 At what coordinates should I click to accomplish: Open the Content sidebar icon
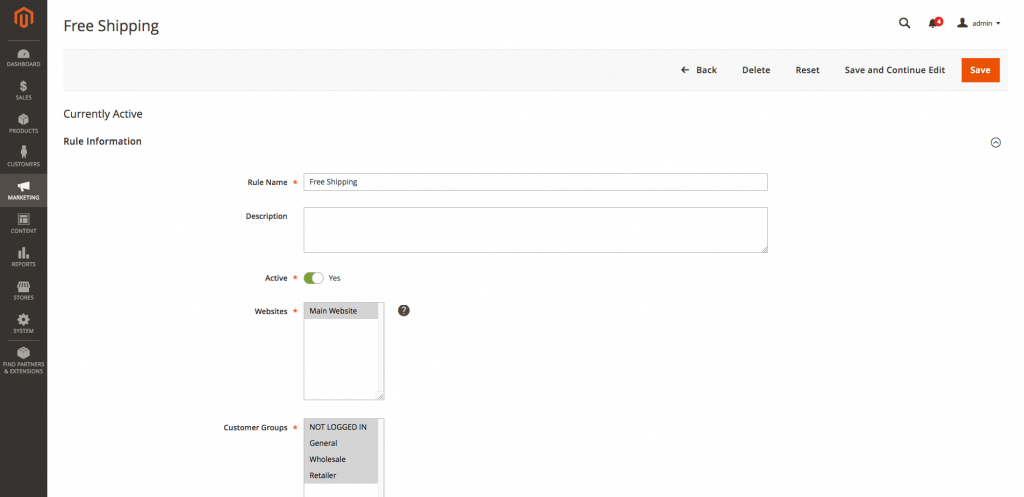click(x=23, y=223)
